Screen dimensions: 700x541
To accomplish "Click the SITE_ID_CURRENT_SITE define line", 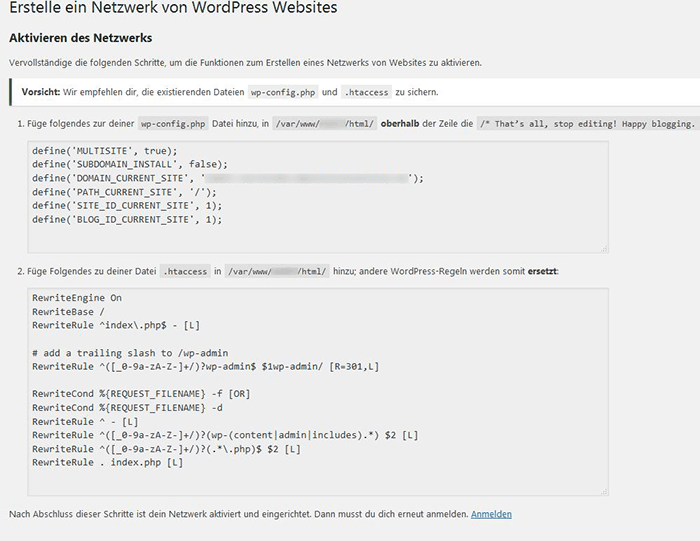I will (127, 206).
